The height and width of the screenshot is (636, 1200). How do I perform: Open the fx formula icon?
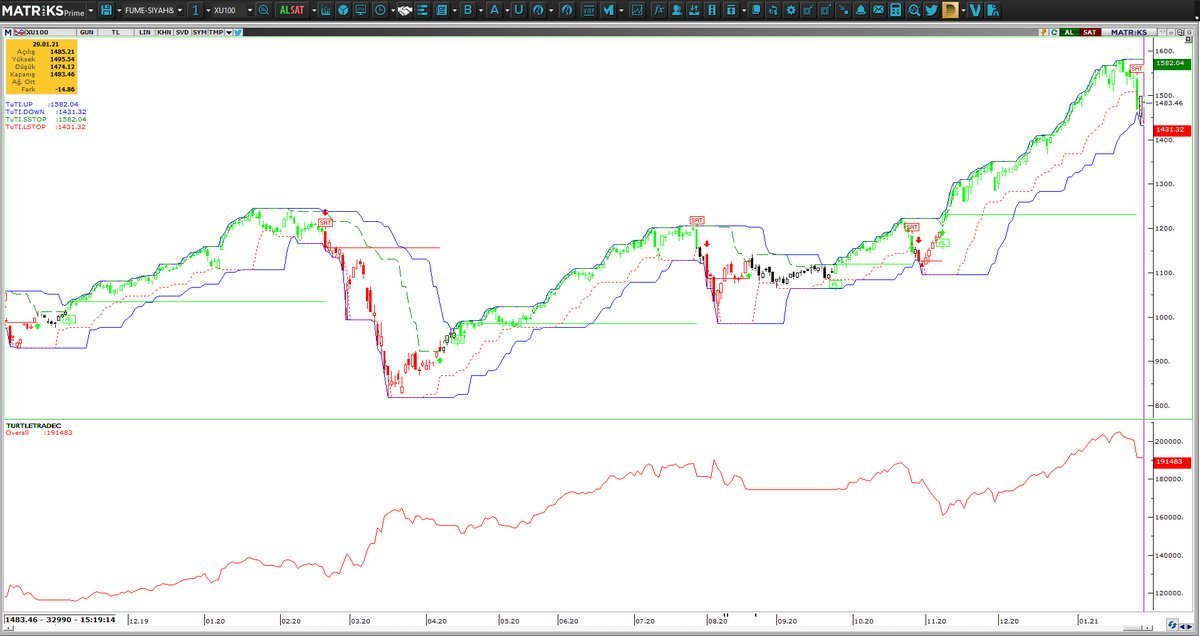[659, 10]
